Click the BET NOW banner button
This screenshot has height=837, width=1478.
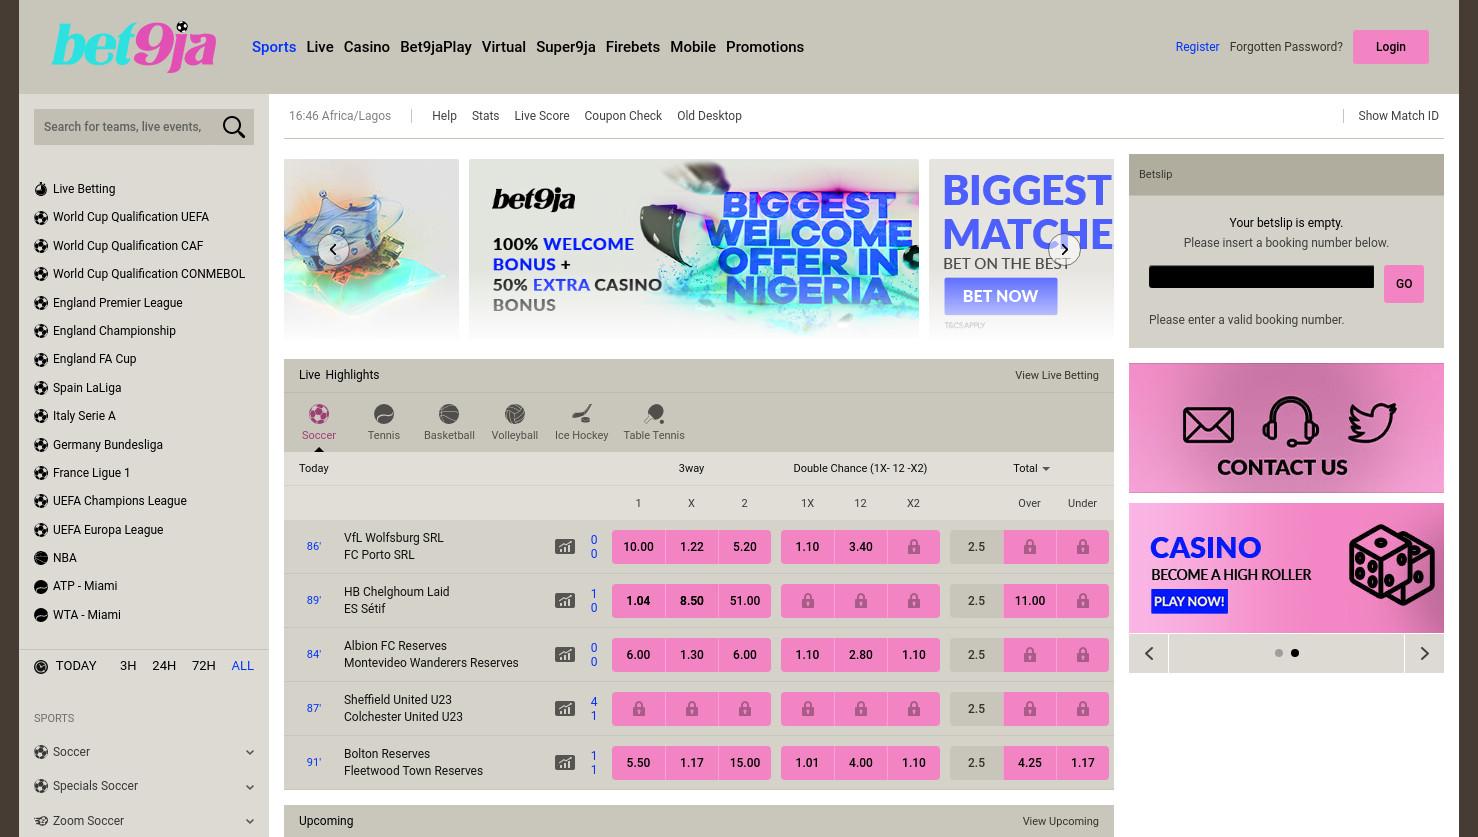[1000, 296]
